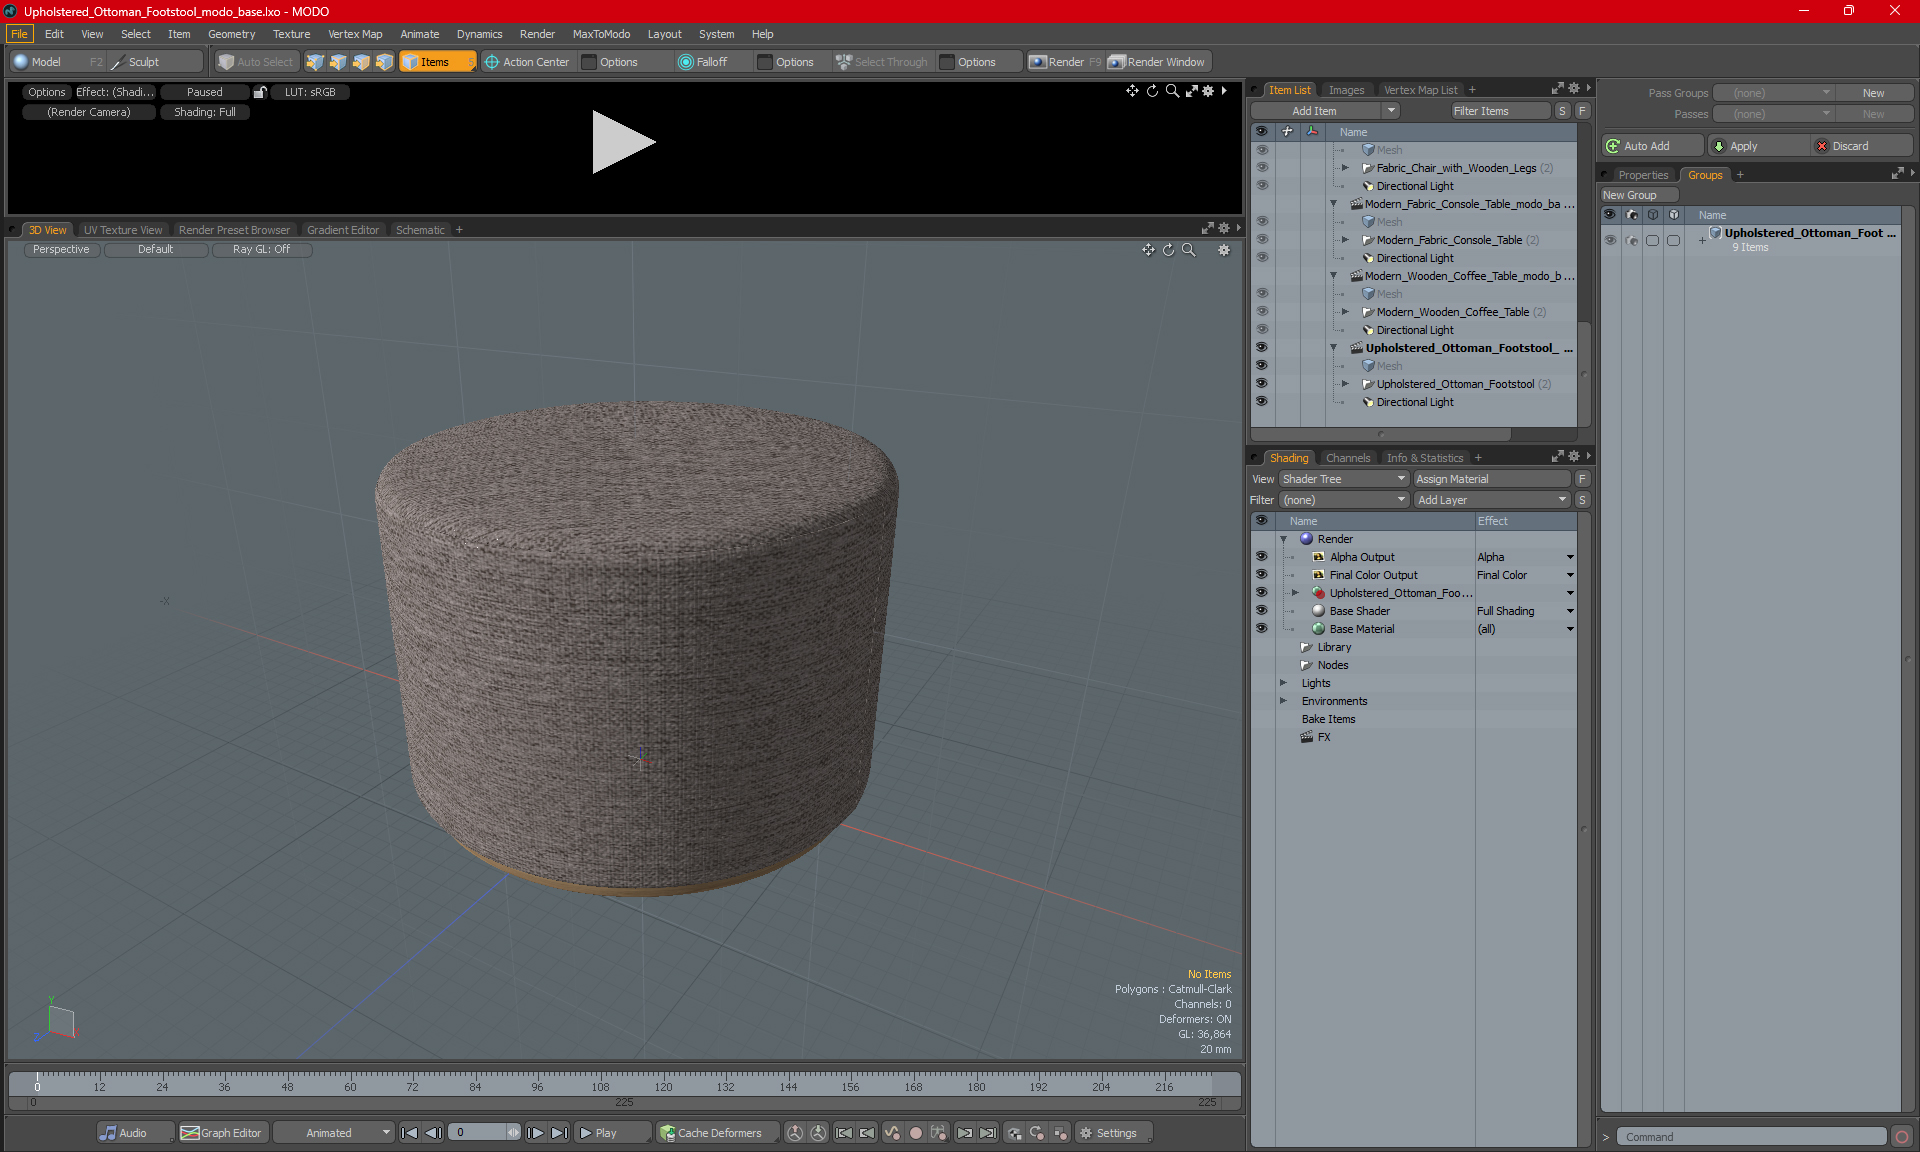Toggle visibility of Modern_Fabric_Console_Table item
Viewport: 1920px width, 1152px height.
(1261, 240)
